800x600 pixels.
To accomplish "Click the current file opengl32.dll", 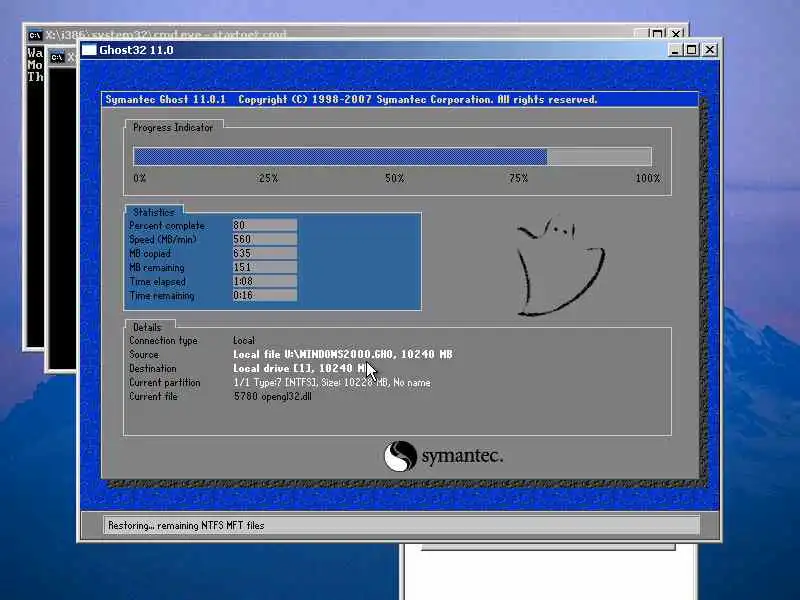I will [x=272, y=396].
